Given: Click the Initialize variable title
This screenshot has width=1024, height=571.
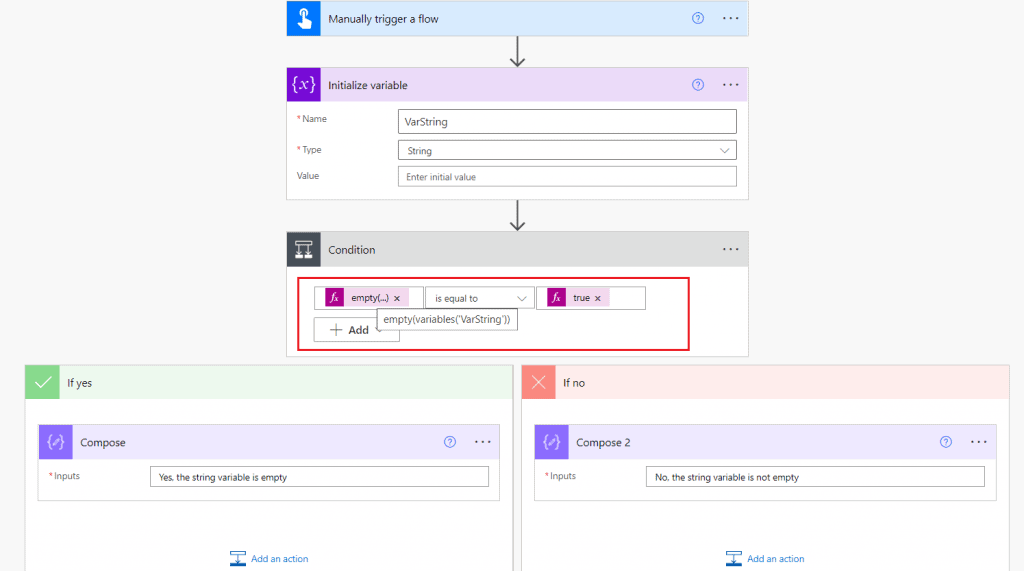Looking at the screenshot, I should pos(368,86).
